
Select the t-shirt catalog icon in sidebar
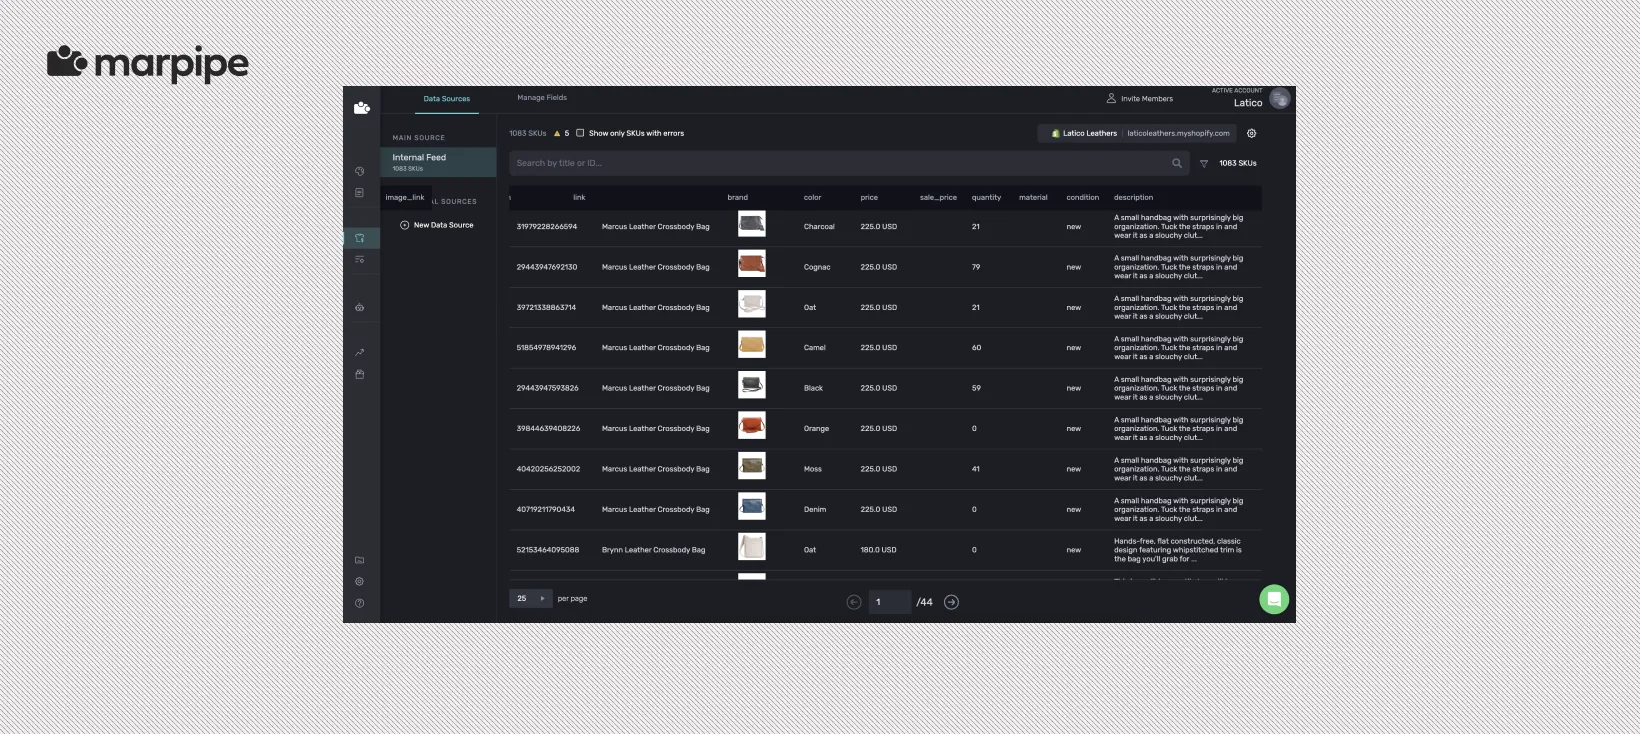click(x=360, y=238)
